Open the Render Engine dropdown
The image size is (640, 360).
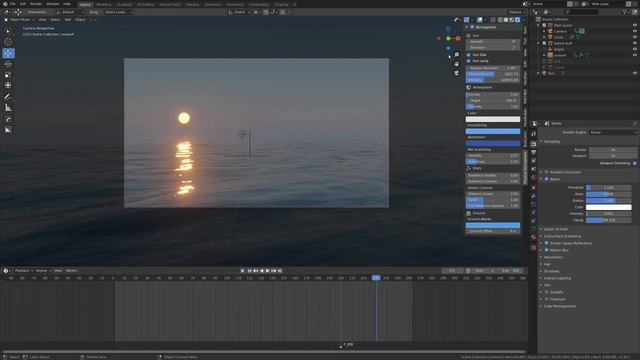613,132
